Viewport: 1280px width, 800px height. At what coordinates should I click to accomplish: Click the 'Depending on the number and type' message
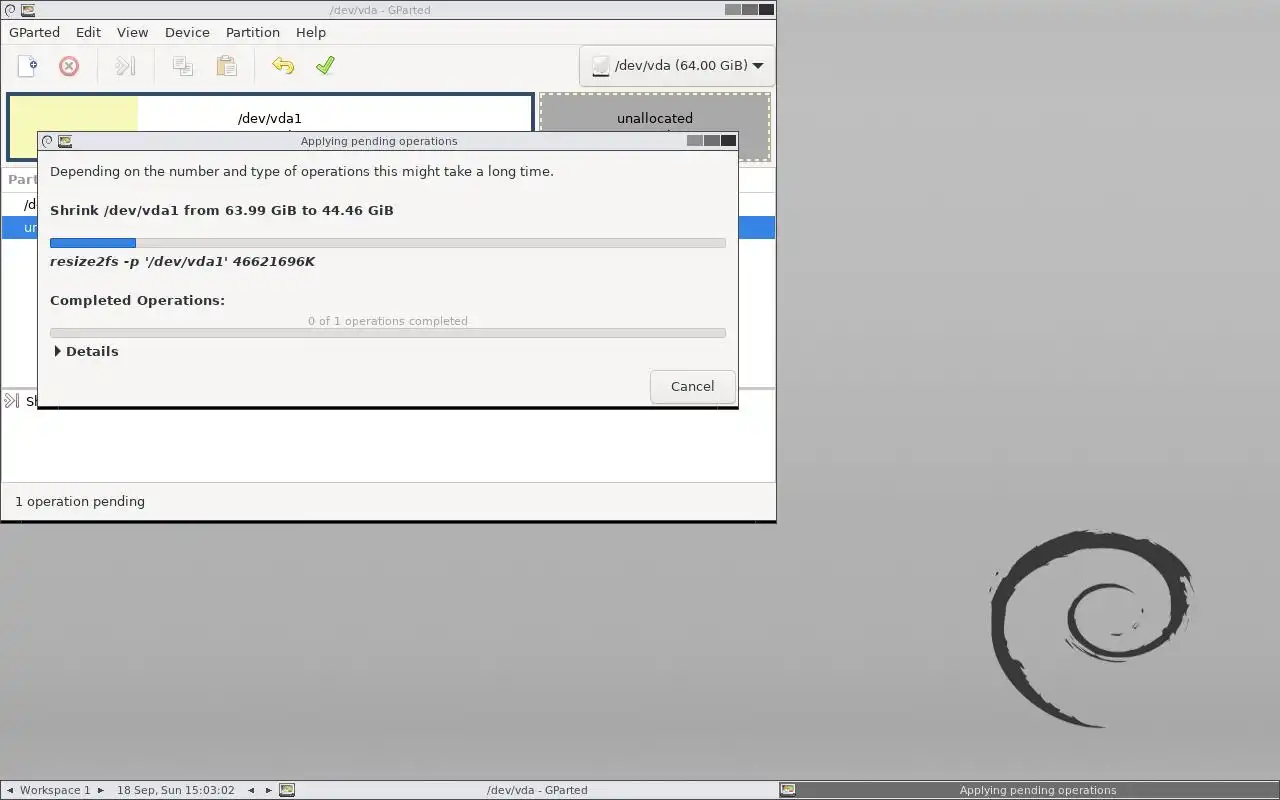302,171
